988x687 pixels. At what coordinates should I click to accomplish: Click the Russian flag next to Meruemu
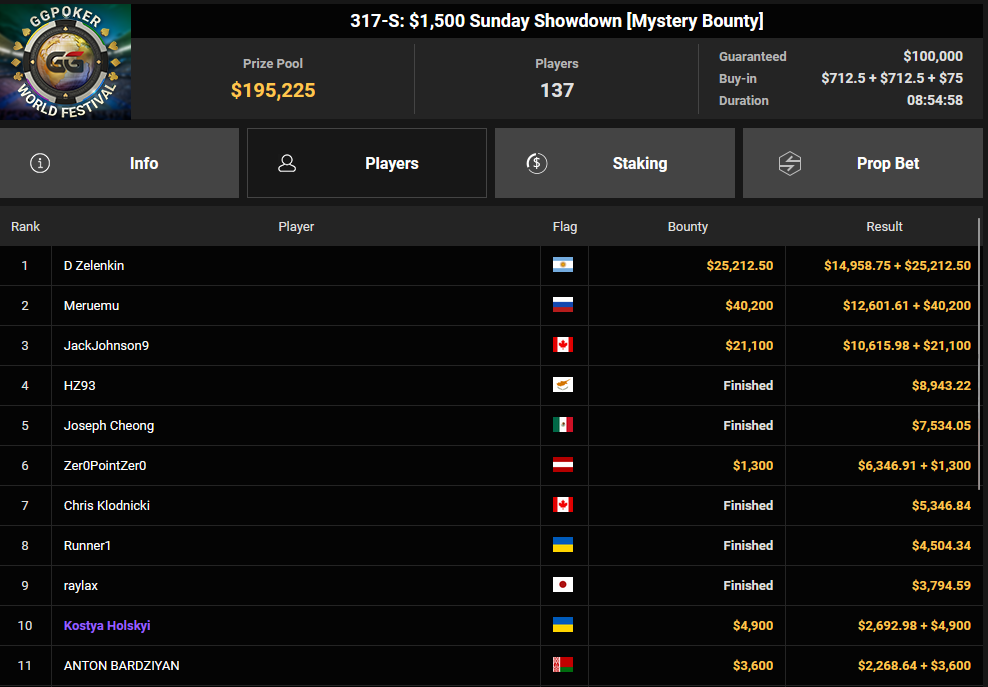point(563,306)
